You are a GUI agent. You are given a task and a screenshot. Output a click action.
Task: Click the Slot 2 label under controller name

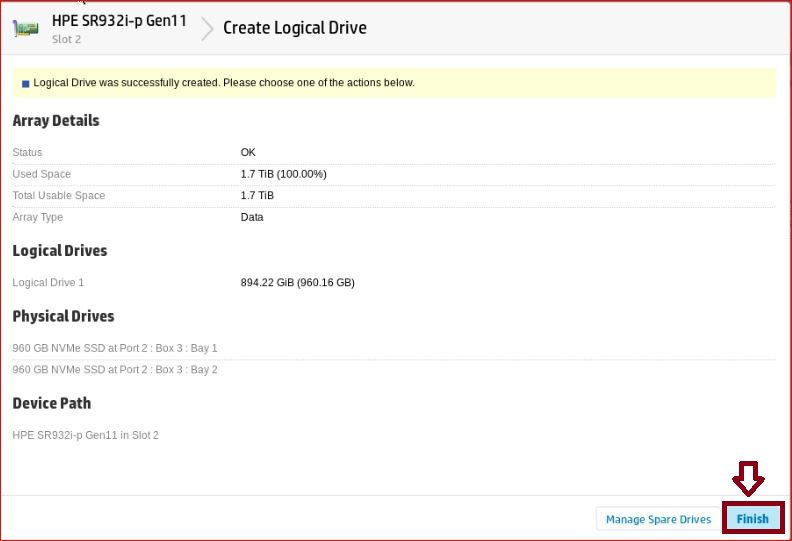pos(66,40)
